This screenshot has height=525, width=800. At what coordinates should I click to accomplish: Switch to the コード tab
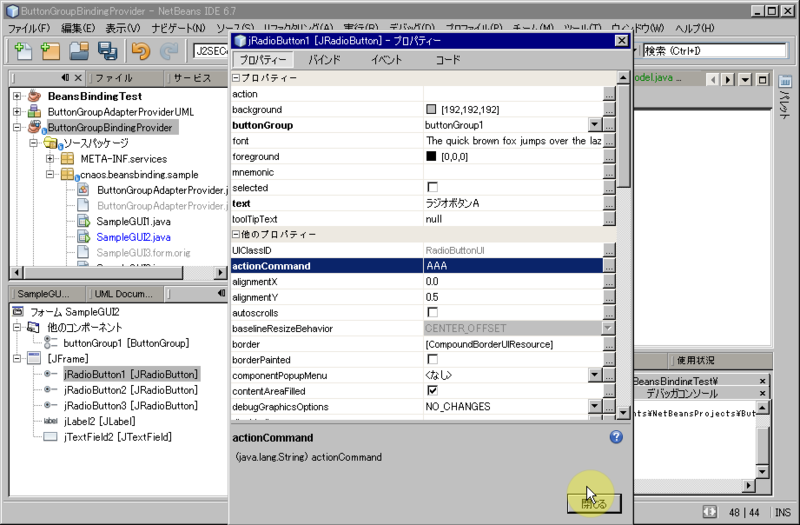click(x=448, y=60)
